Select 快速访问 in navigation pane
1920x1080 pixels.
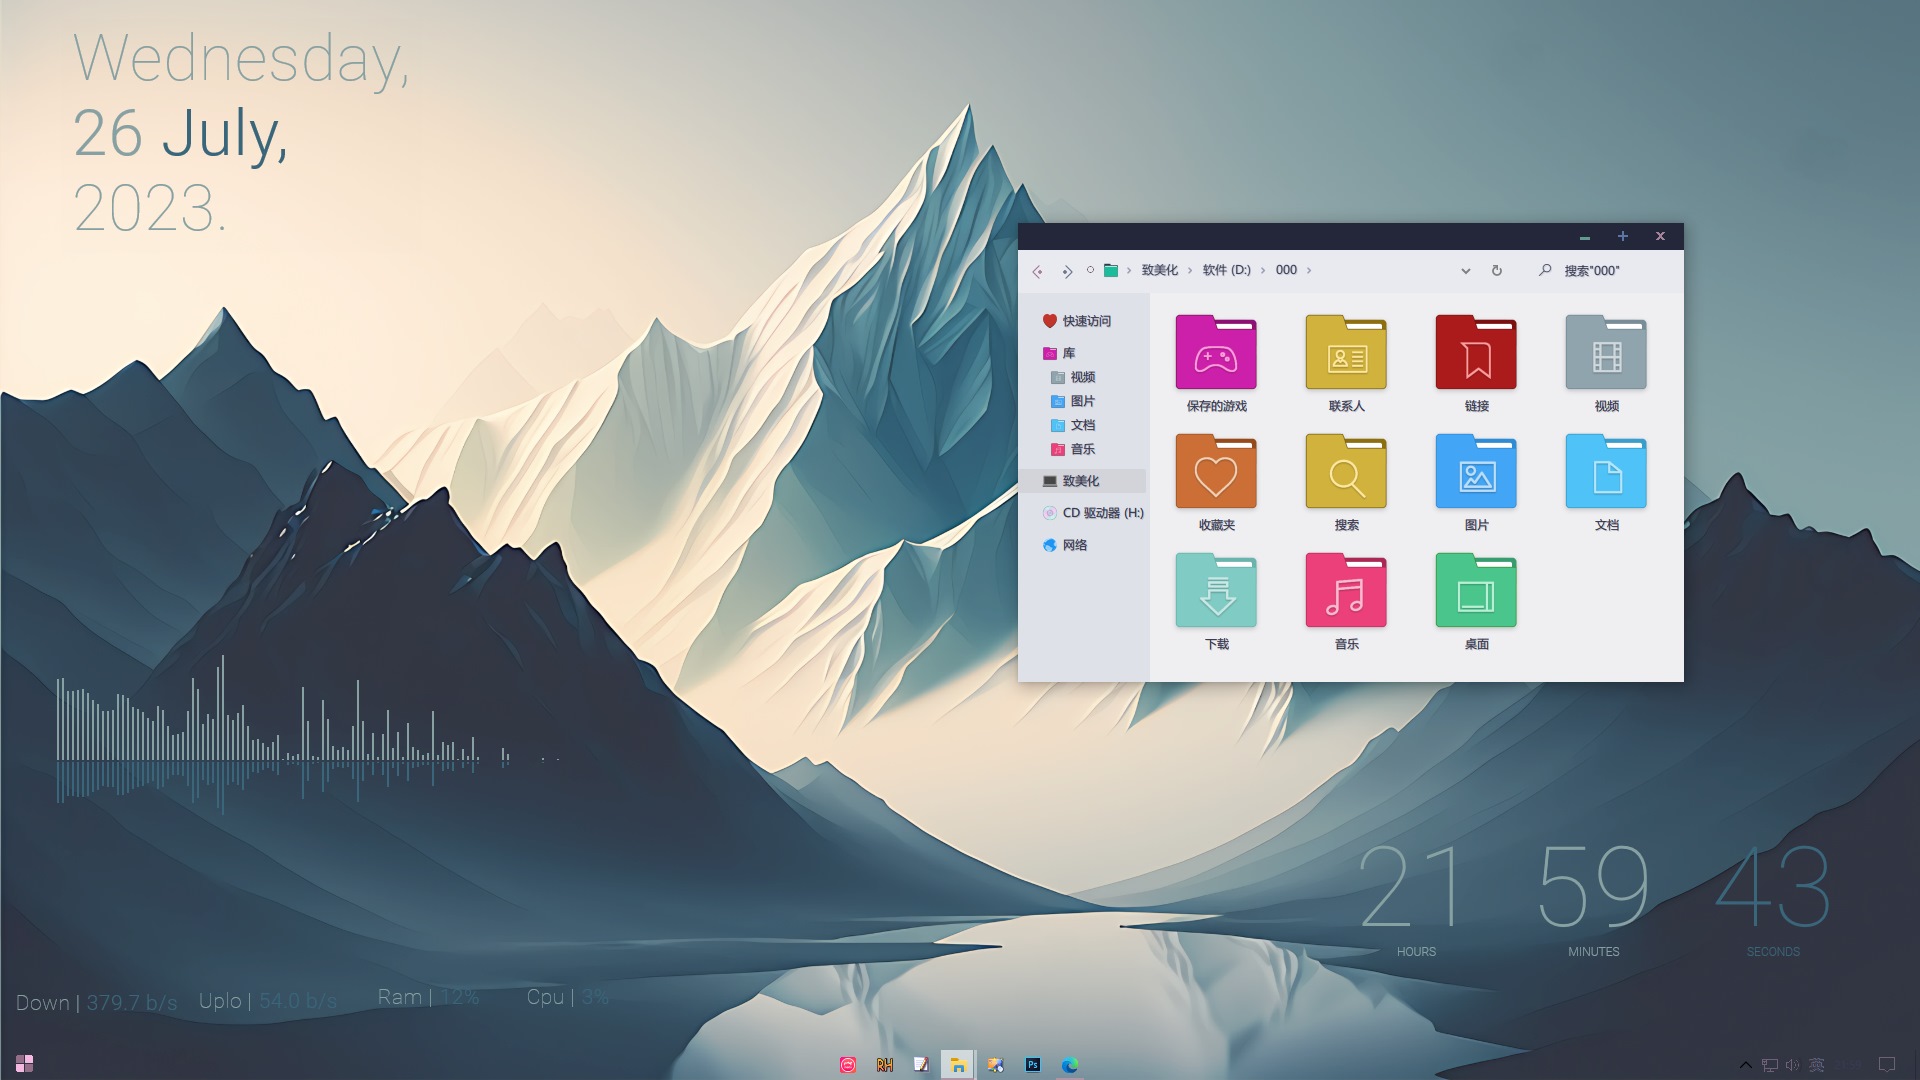coord(1086,321)
